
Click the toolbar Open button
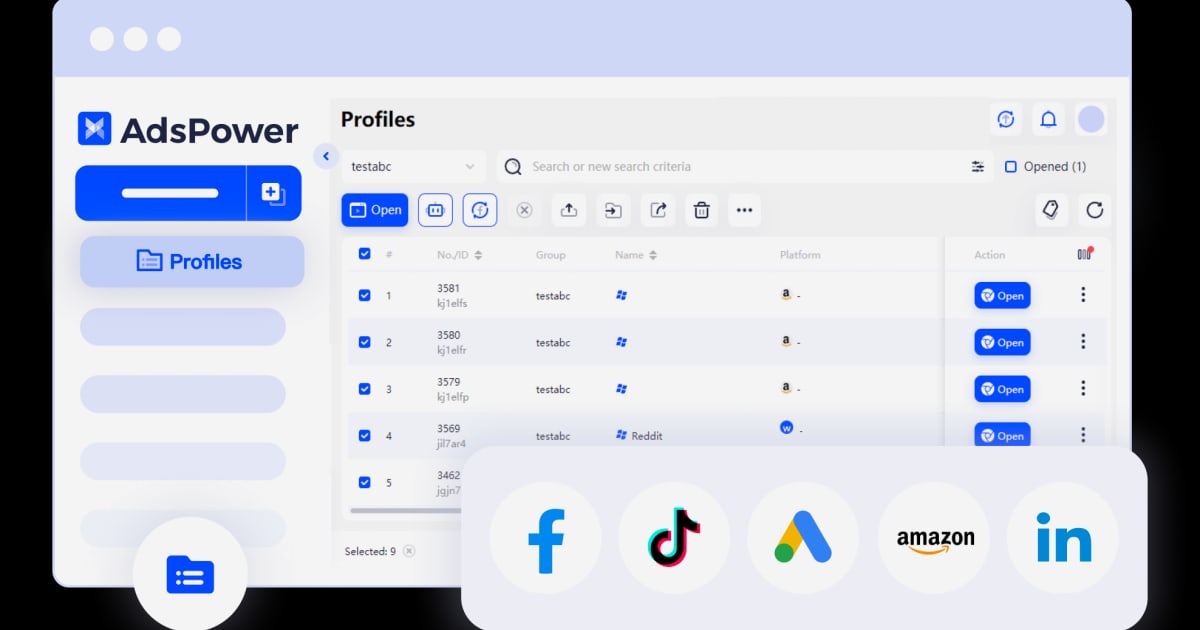[375, 210]
